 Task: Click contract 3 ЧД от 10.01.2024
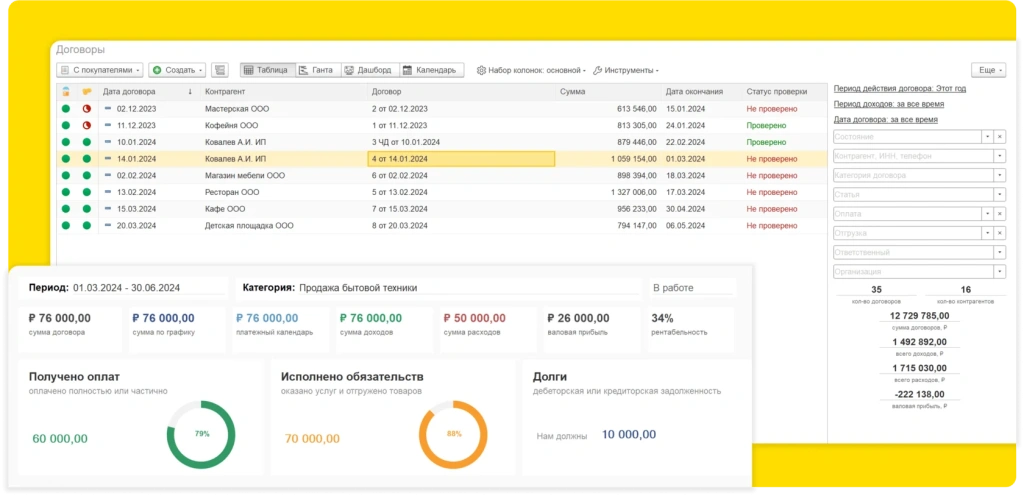(x=406, y=142)
